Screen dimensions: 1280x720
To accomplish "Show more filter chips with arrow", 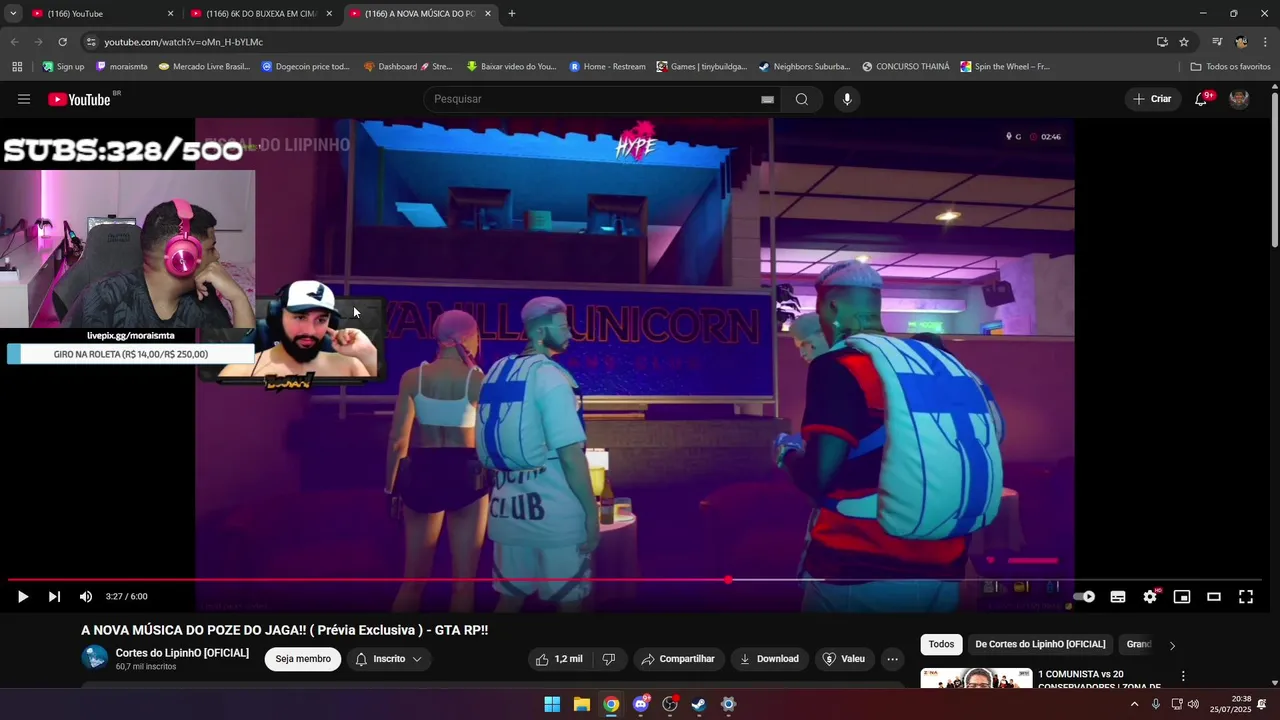I will (1172, 645).
